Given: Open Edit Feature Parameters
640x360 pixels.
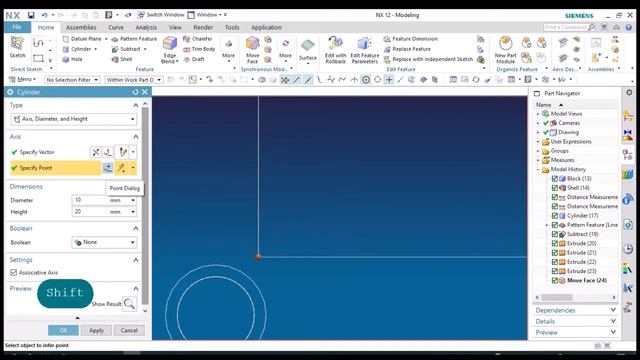Looking at the screenshot, I should pyautogui.click(x=365, y=50).
